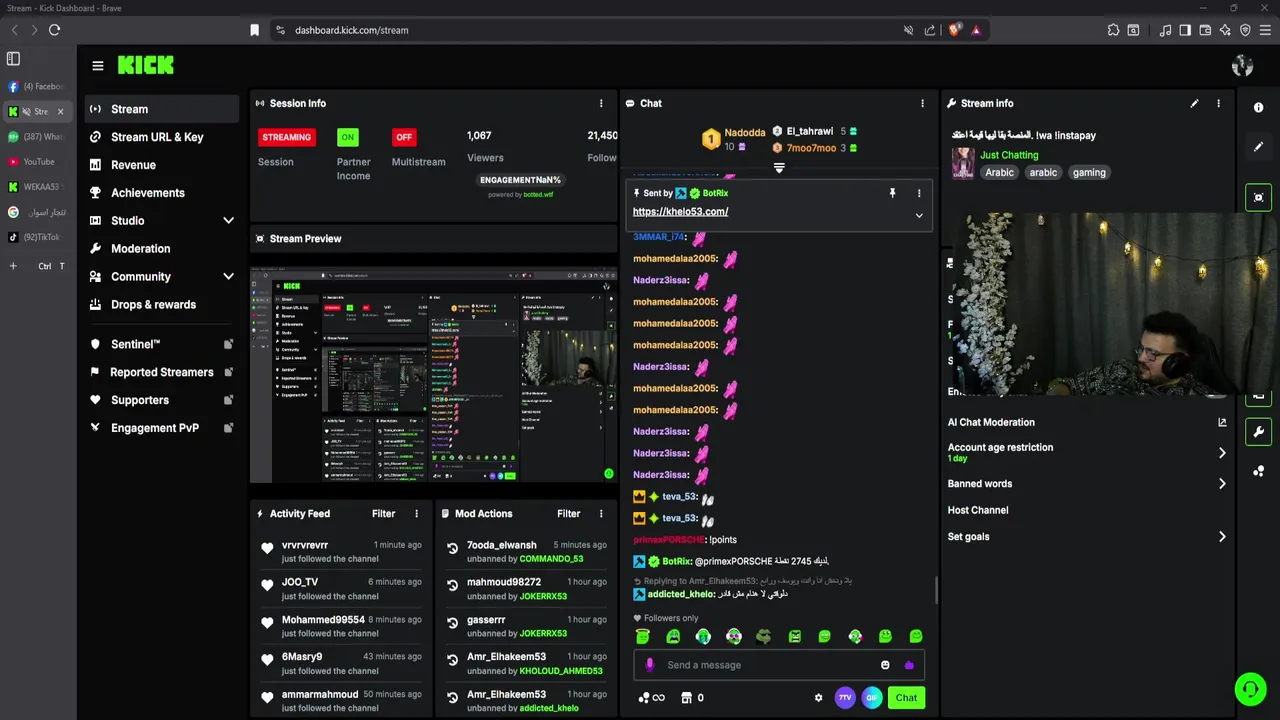Open pinned message three-dot options
1280x720 pixels.
click(x=919, y=193)
